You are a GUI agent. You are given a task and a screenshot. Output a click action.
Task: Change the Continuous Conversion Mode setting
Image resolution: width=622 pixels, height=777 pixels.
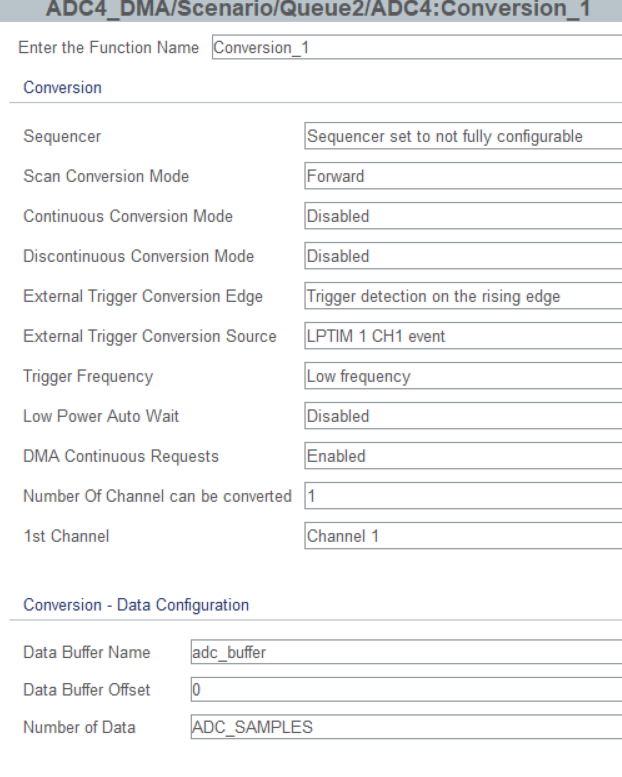[463, 216]
